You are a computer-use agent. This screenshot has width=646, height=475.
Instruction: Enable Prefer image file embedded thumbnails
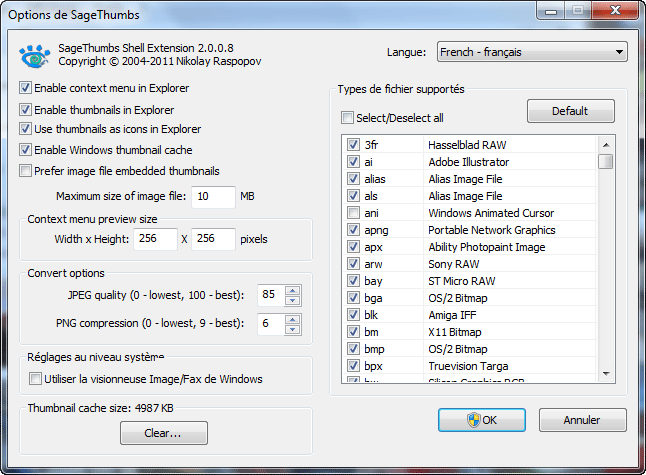click(25, 171)
